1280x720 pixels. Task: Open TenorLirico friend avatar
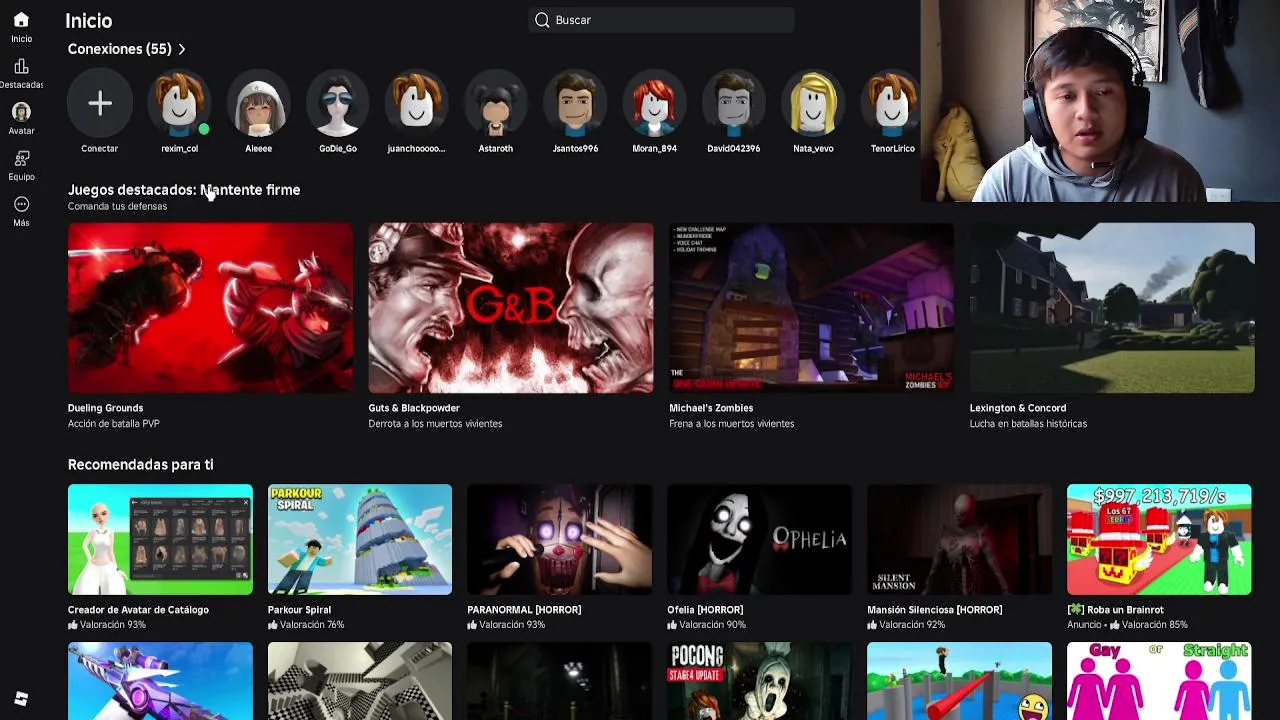click(892, 104)
